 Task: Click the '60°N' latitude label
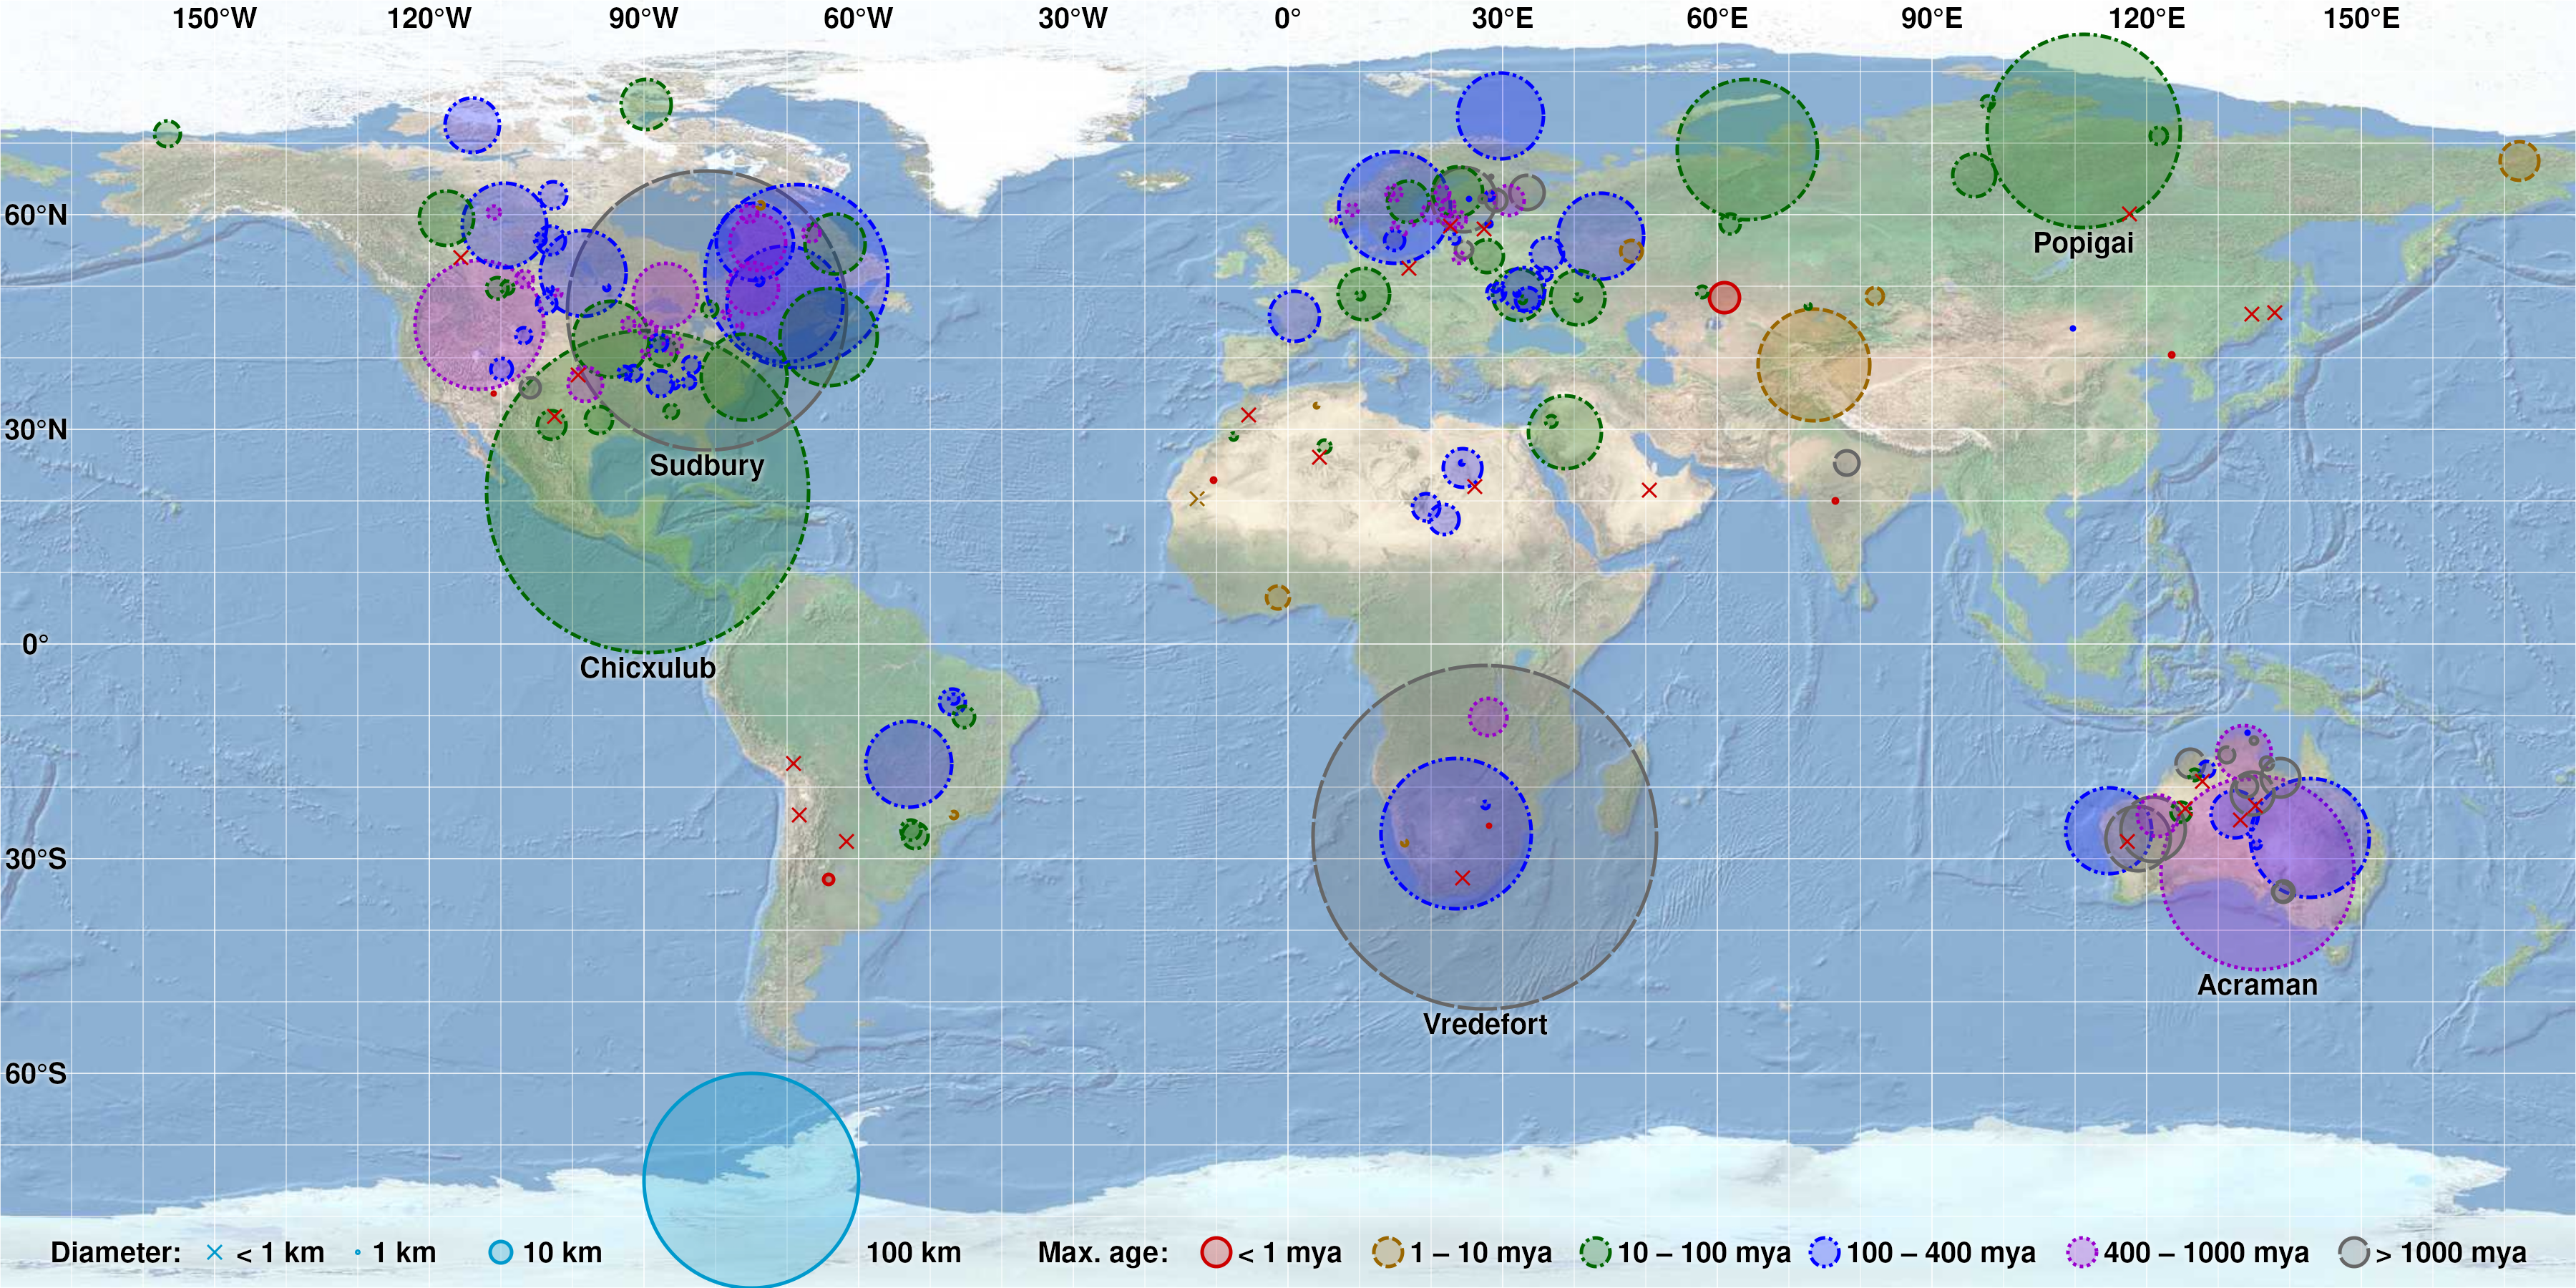pos(36,216)
